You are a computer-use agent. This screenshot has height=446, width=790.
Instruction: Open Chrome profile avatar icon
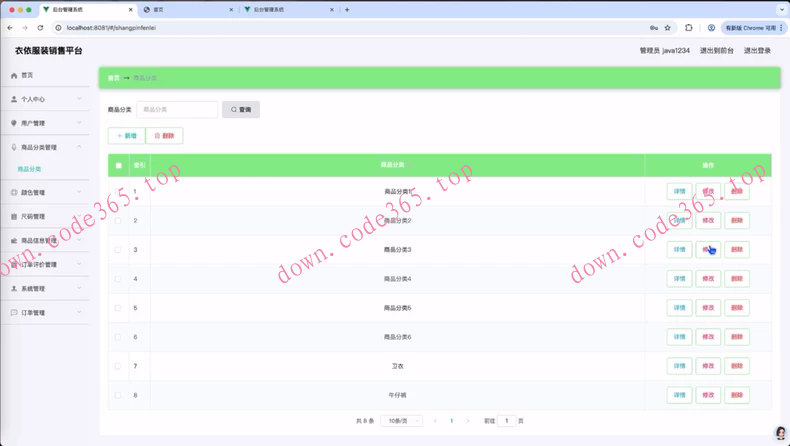tap(711, 28)
